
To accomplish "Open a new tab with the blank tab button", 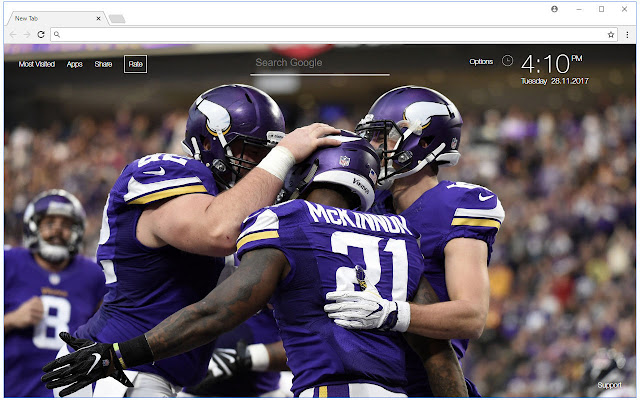I will tap(117, 19).
